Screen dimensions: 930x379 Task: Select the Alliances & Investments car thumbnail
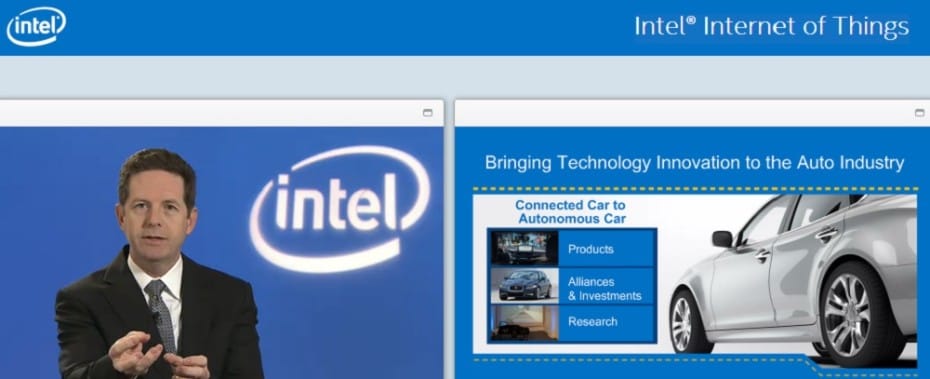[524, 286]
